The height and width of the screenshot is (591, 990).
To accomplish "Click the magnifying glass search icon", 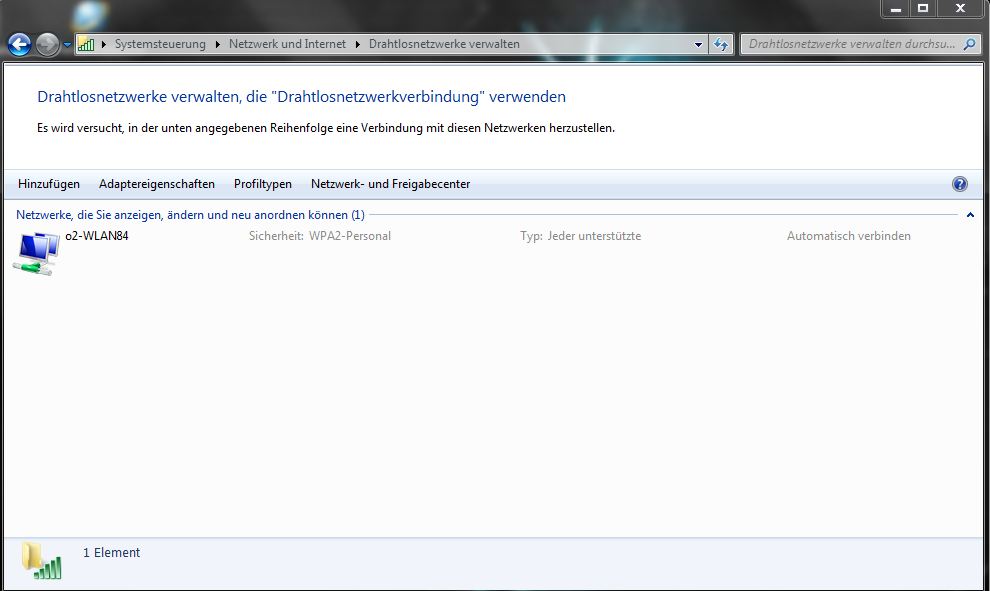I will coord(969,44).
